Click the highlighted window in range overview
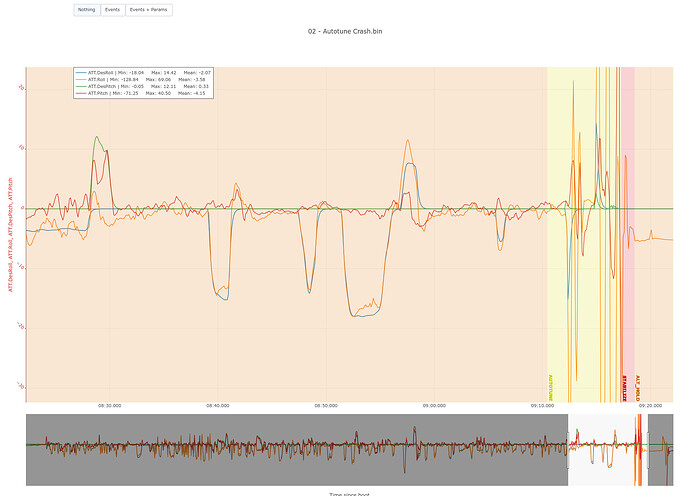 pyautogui.click(x=608, y=450)
